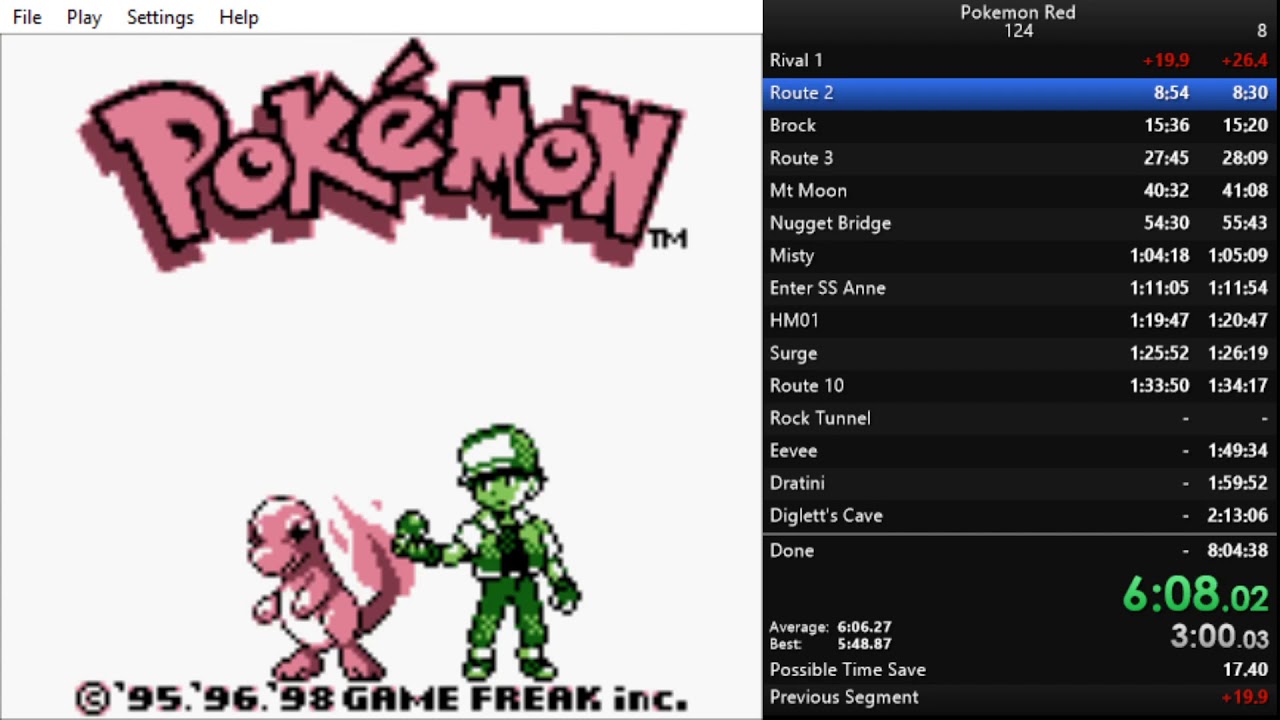Select the Route 10 split row

pyautogui.click(x=1021, y=385)
